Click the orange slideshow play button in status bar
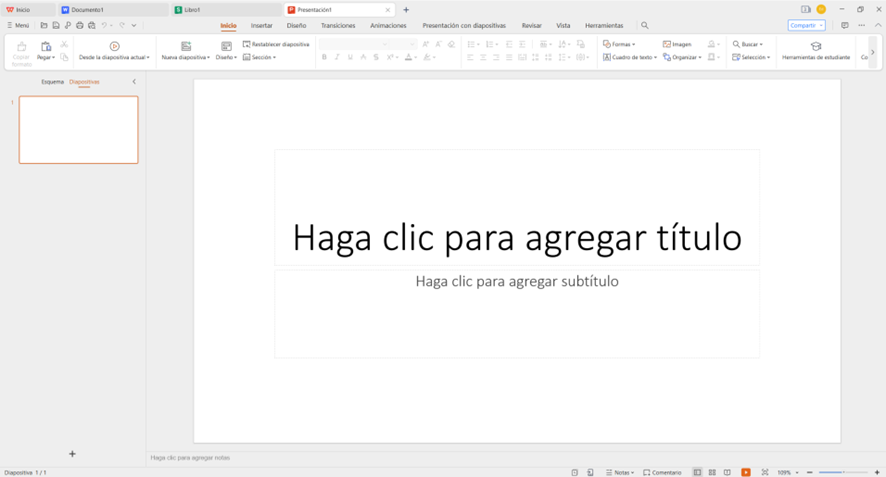 click(x=746, y=472)
